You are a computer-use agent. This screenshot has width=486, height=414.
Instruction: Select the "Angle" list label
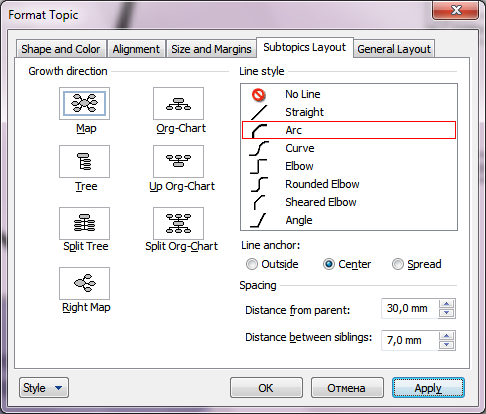pyautogui.click(x=299, y=220)
